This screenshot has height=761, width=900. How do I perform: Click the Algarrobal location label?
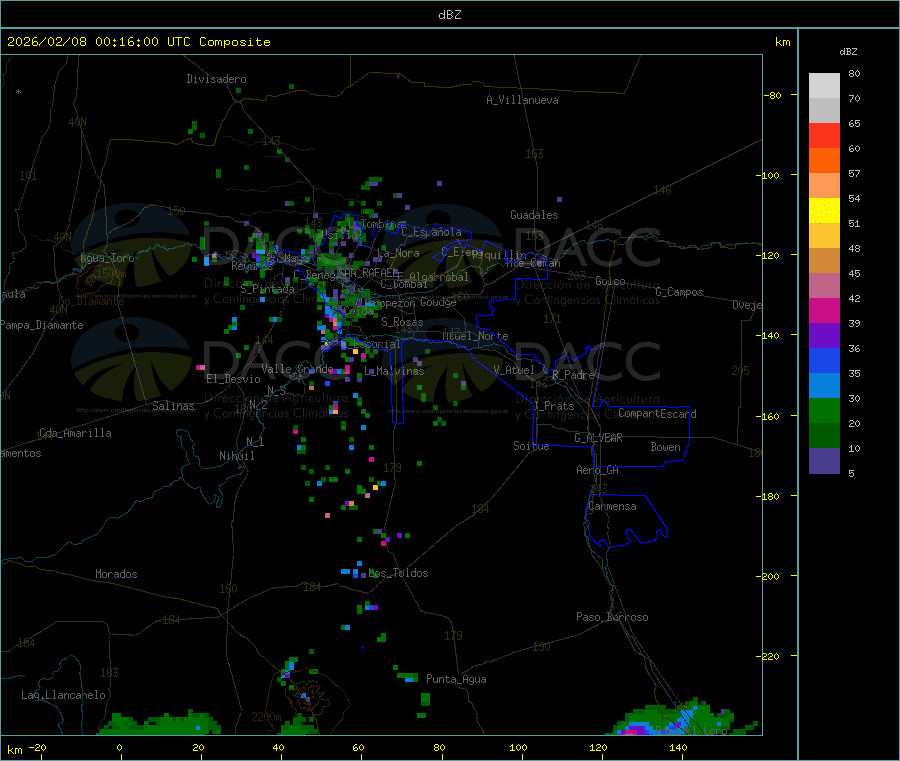pyautogui.click(x=439, y=277)
